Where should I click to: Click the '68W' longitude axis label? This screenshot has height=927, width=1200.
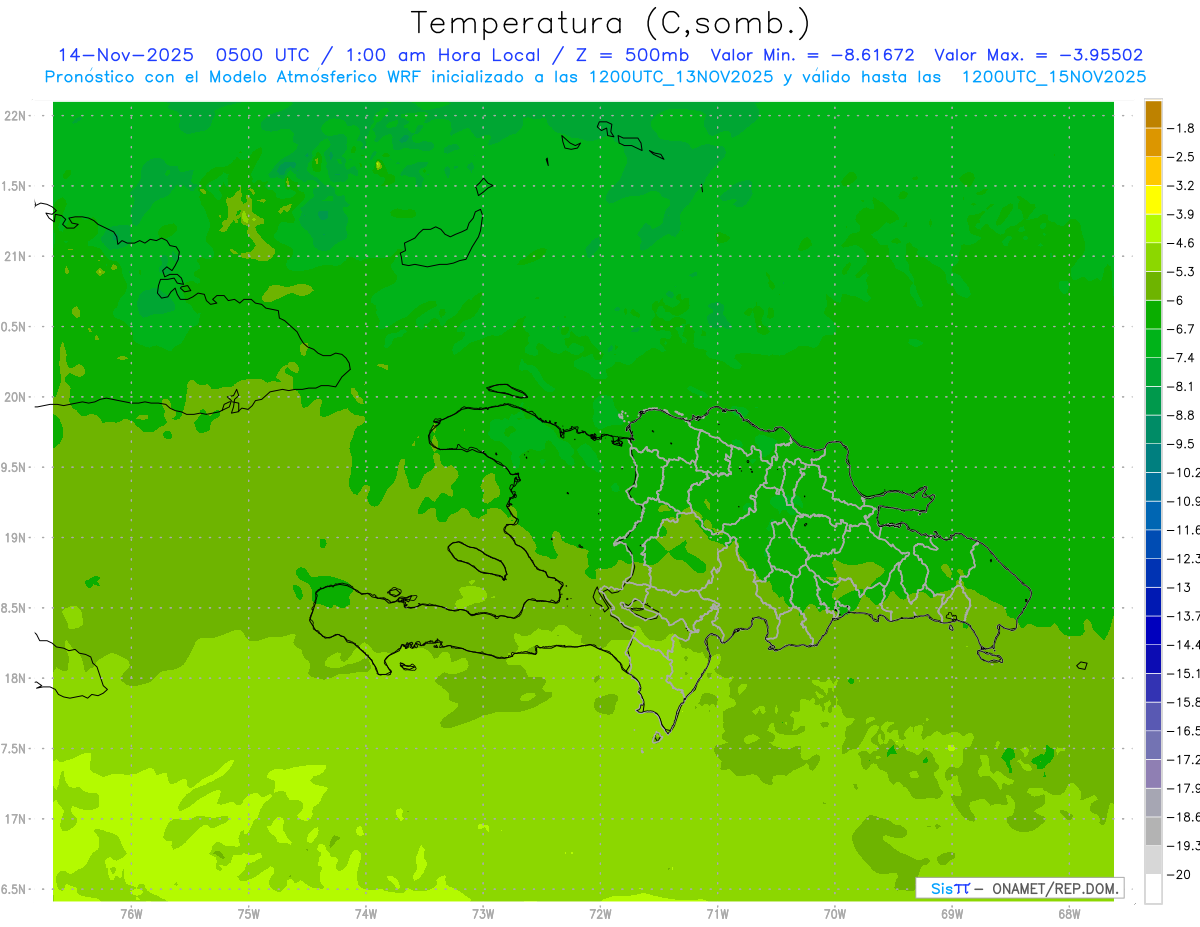pyautogui.click(x=1069, y=914)
